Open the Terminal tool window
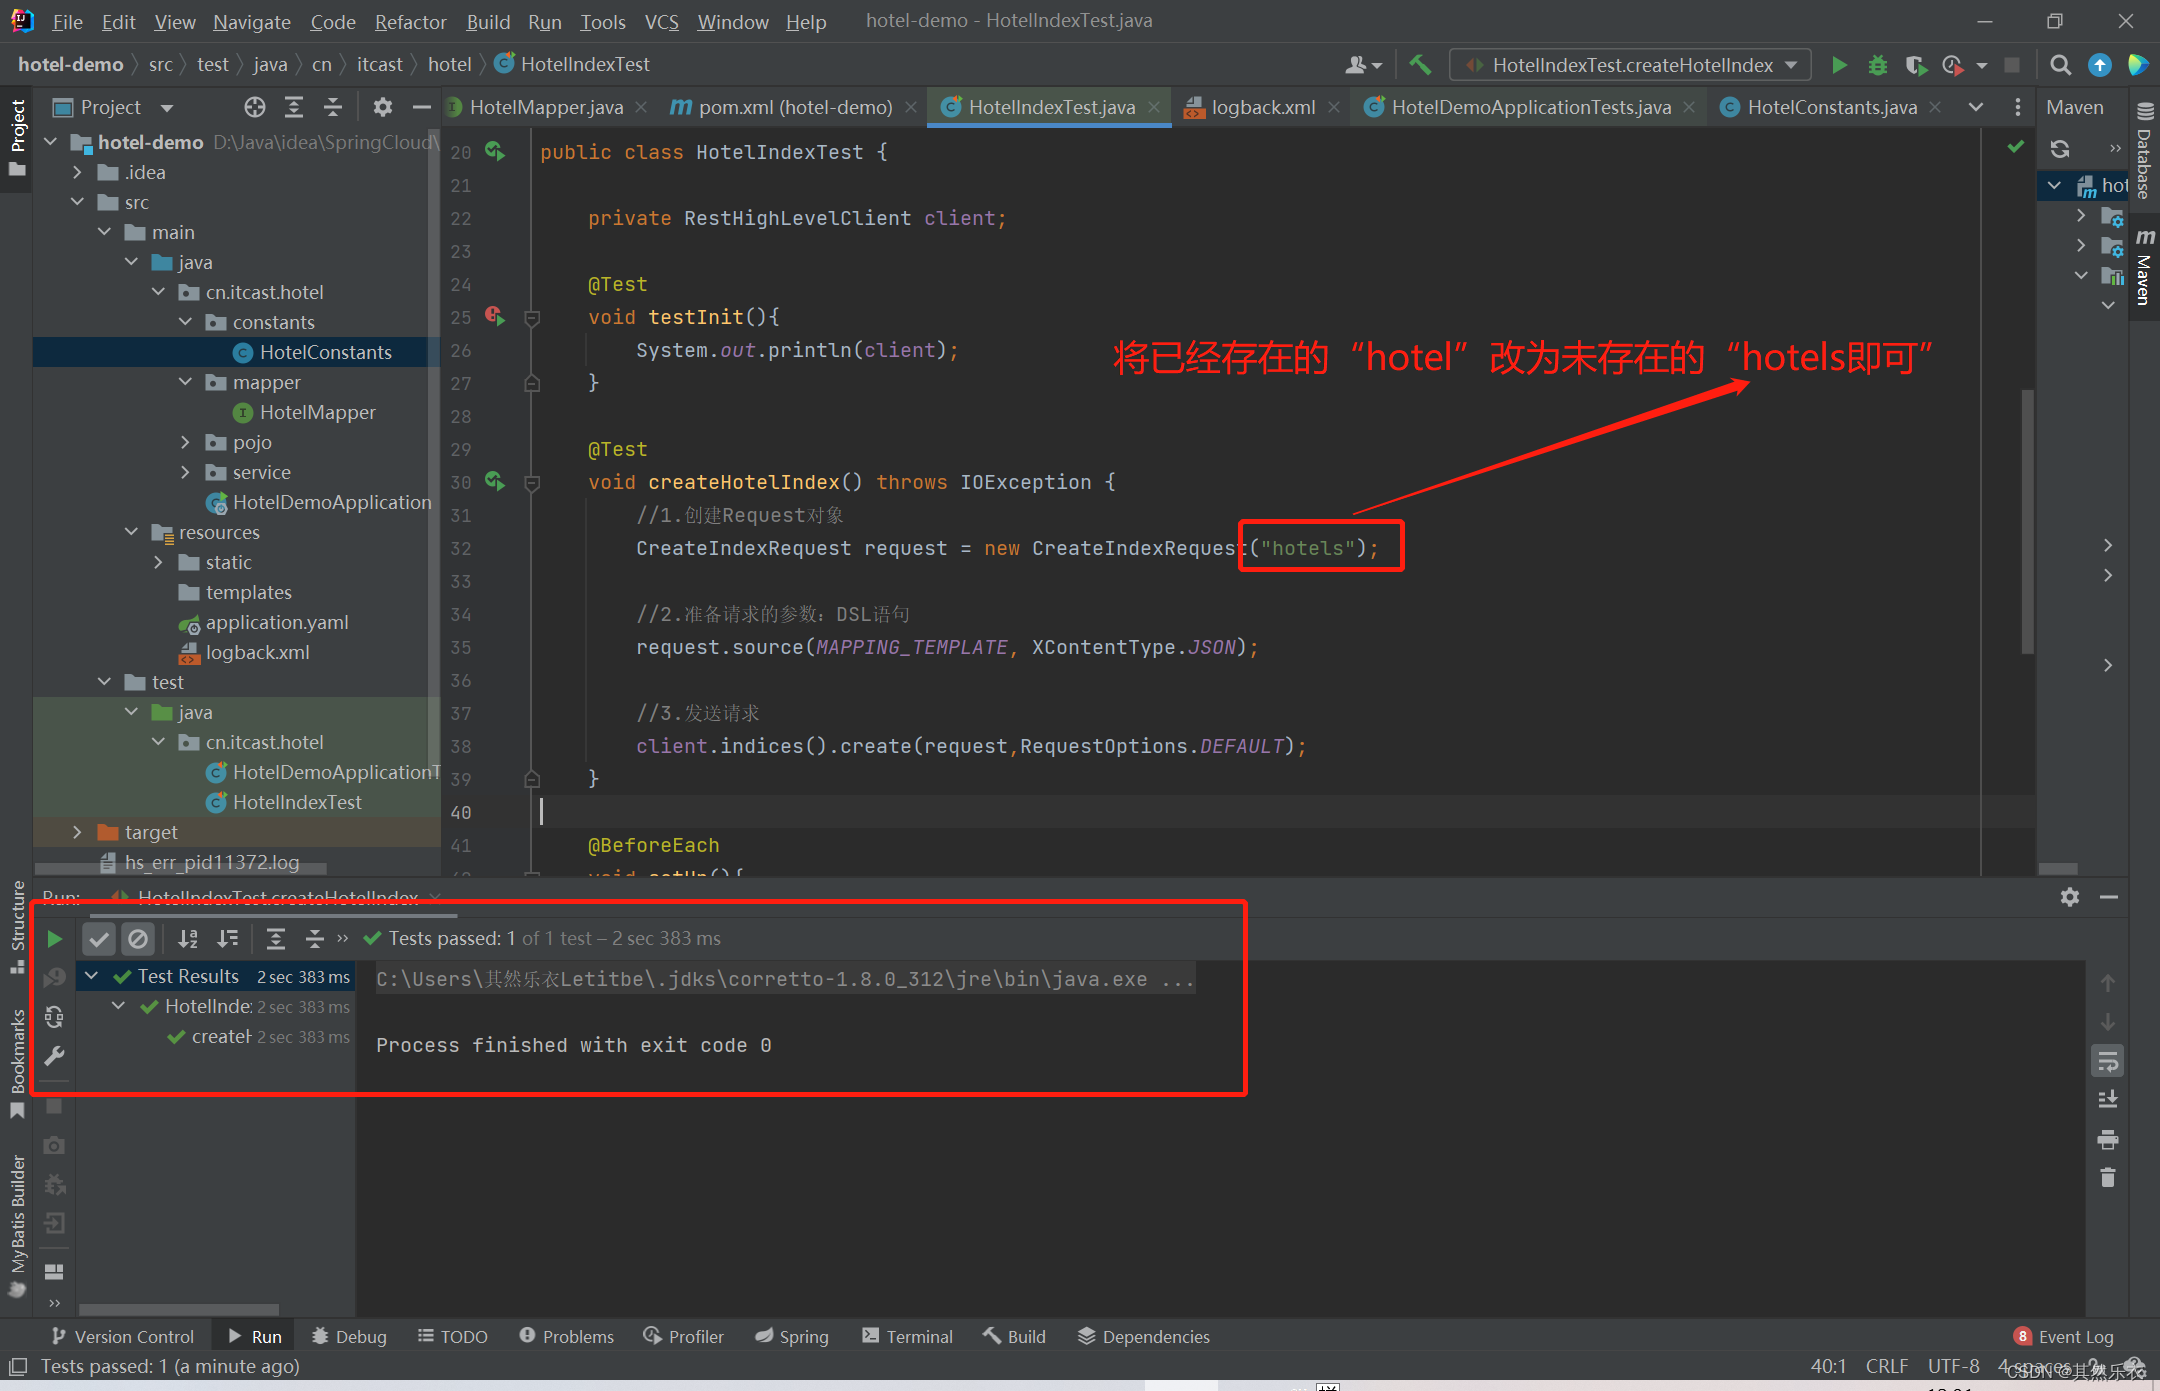This screenshot has width=2160, height=1391. click(907, 1336)
